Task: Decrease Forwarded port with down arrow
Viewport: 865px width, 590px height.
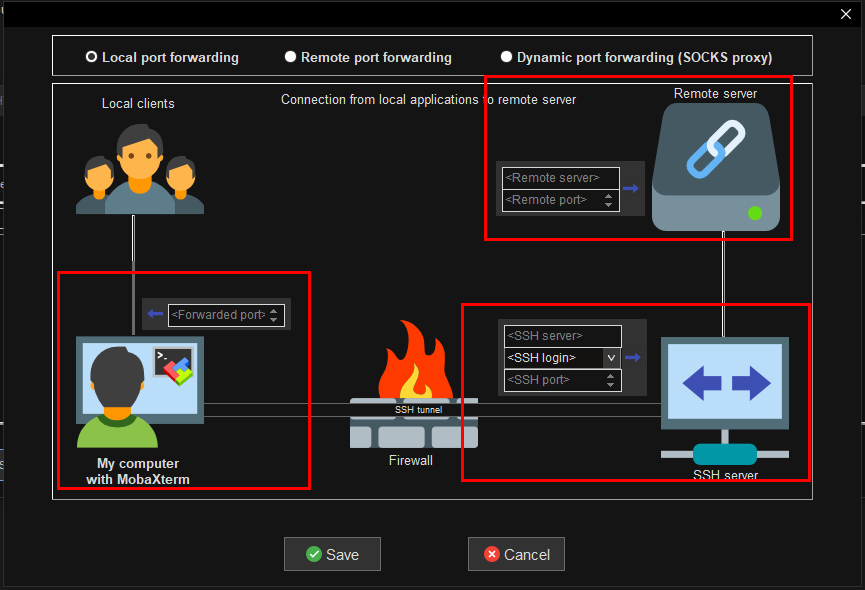Action: pyautogui.click(x=274, y=319)
